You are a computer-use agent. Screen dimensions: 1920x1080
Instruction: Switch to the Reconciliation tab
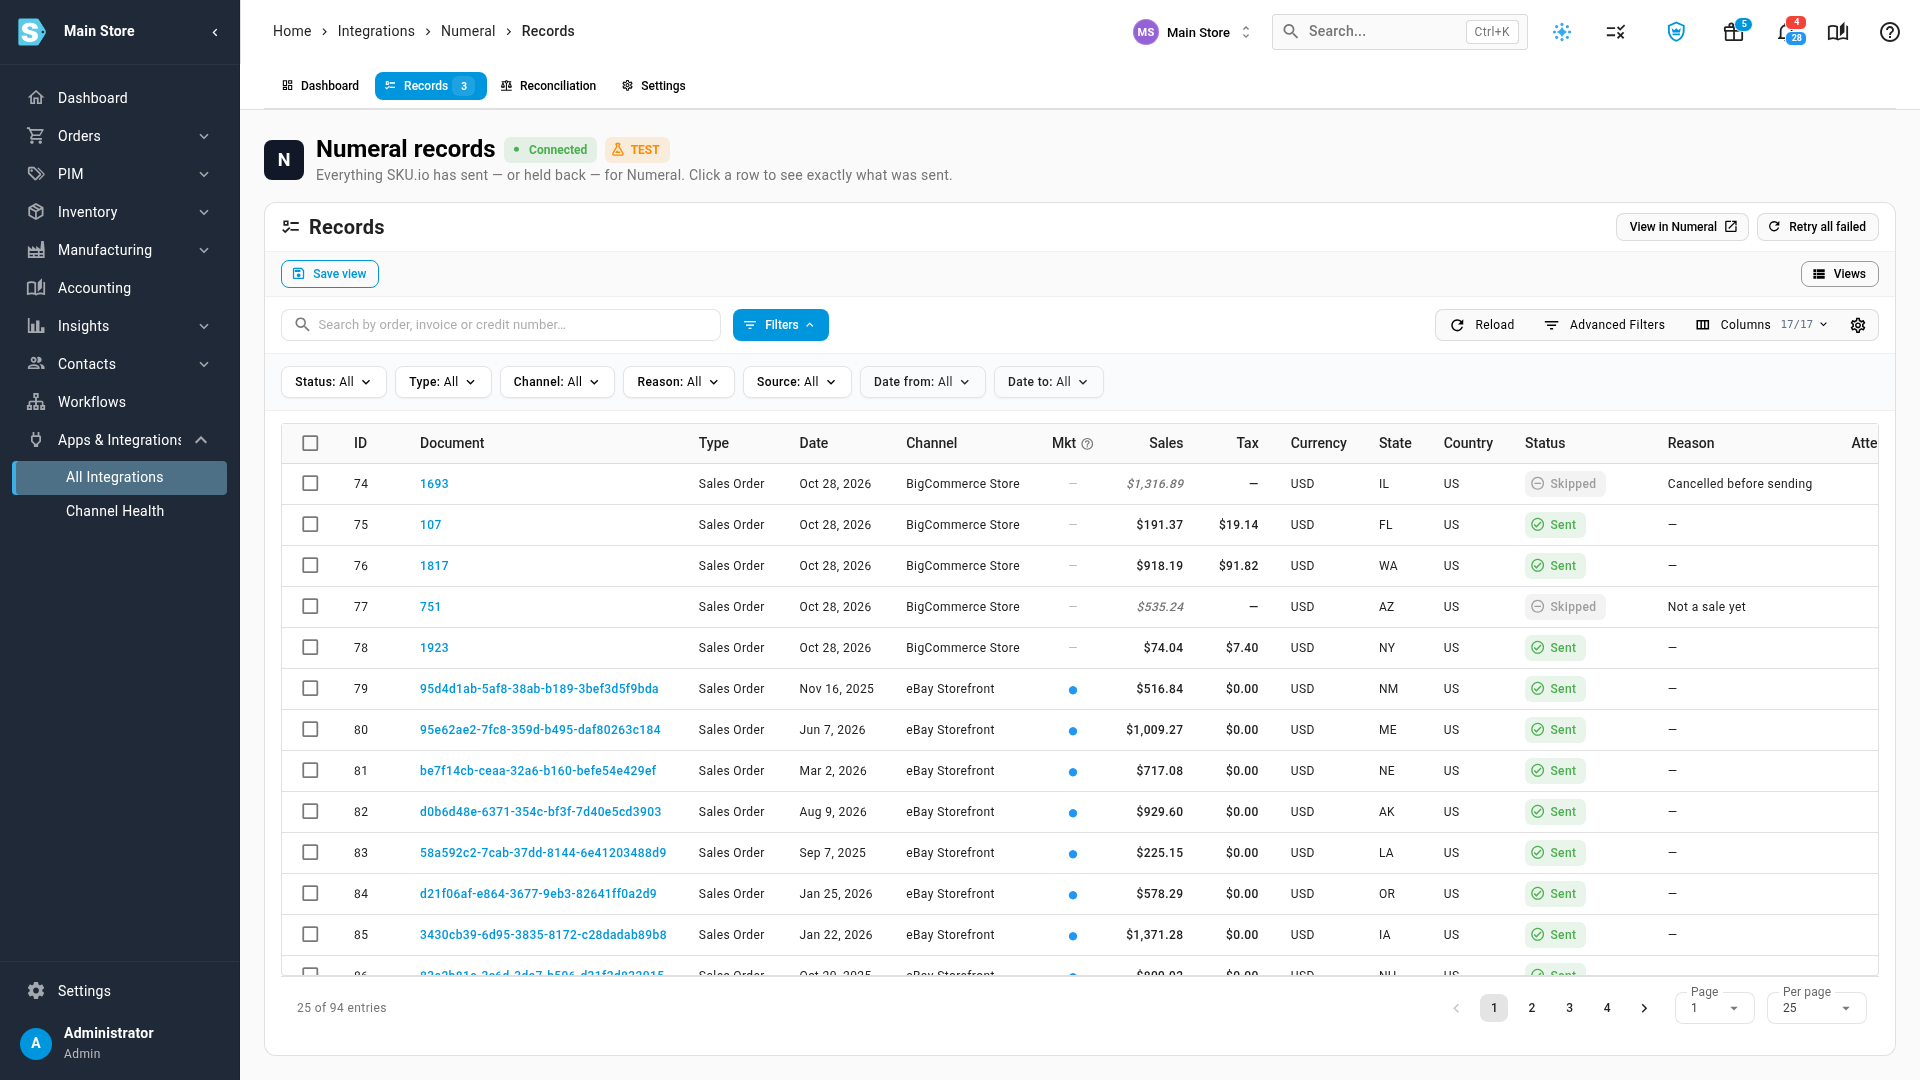[548, 86]
